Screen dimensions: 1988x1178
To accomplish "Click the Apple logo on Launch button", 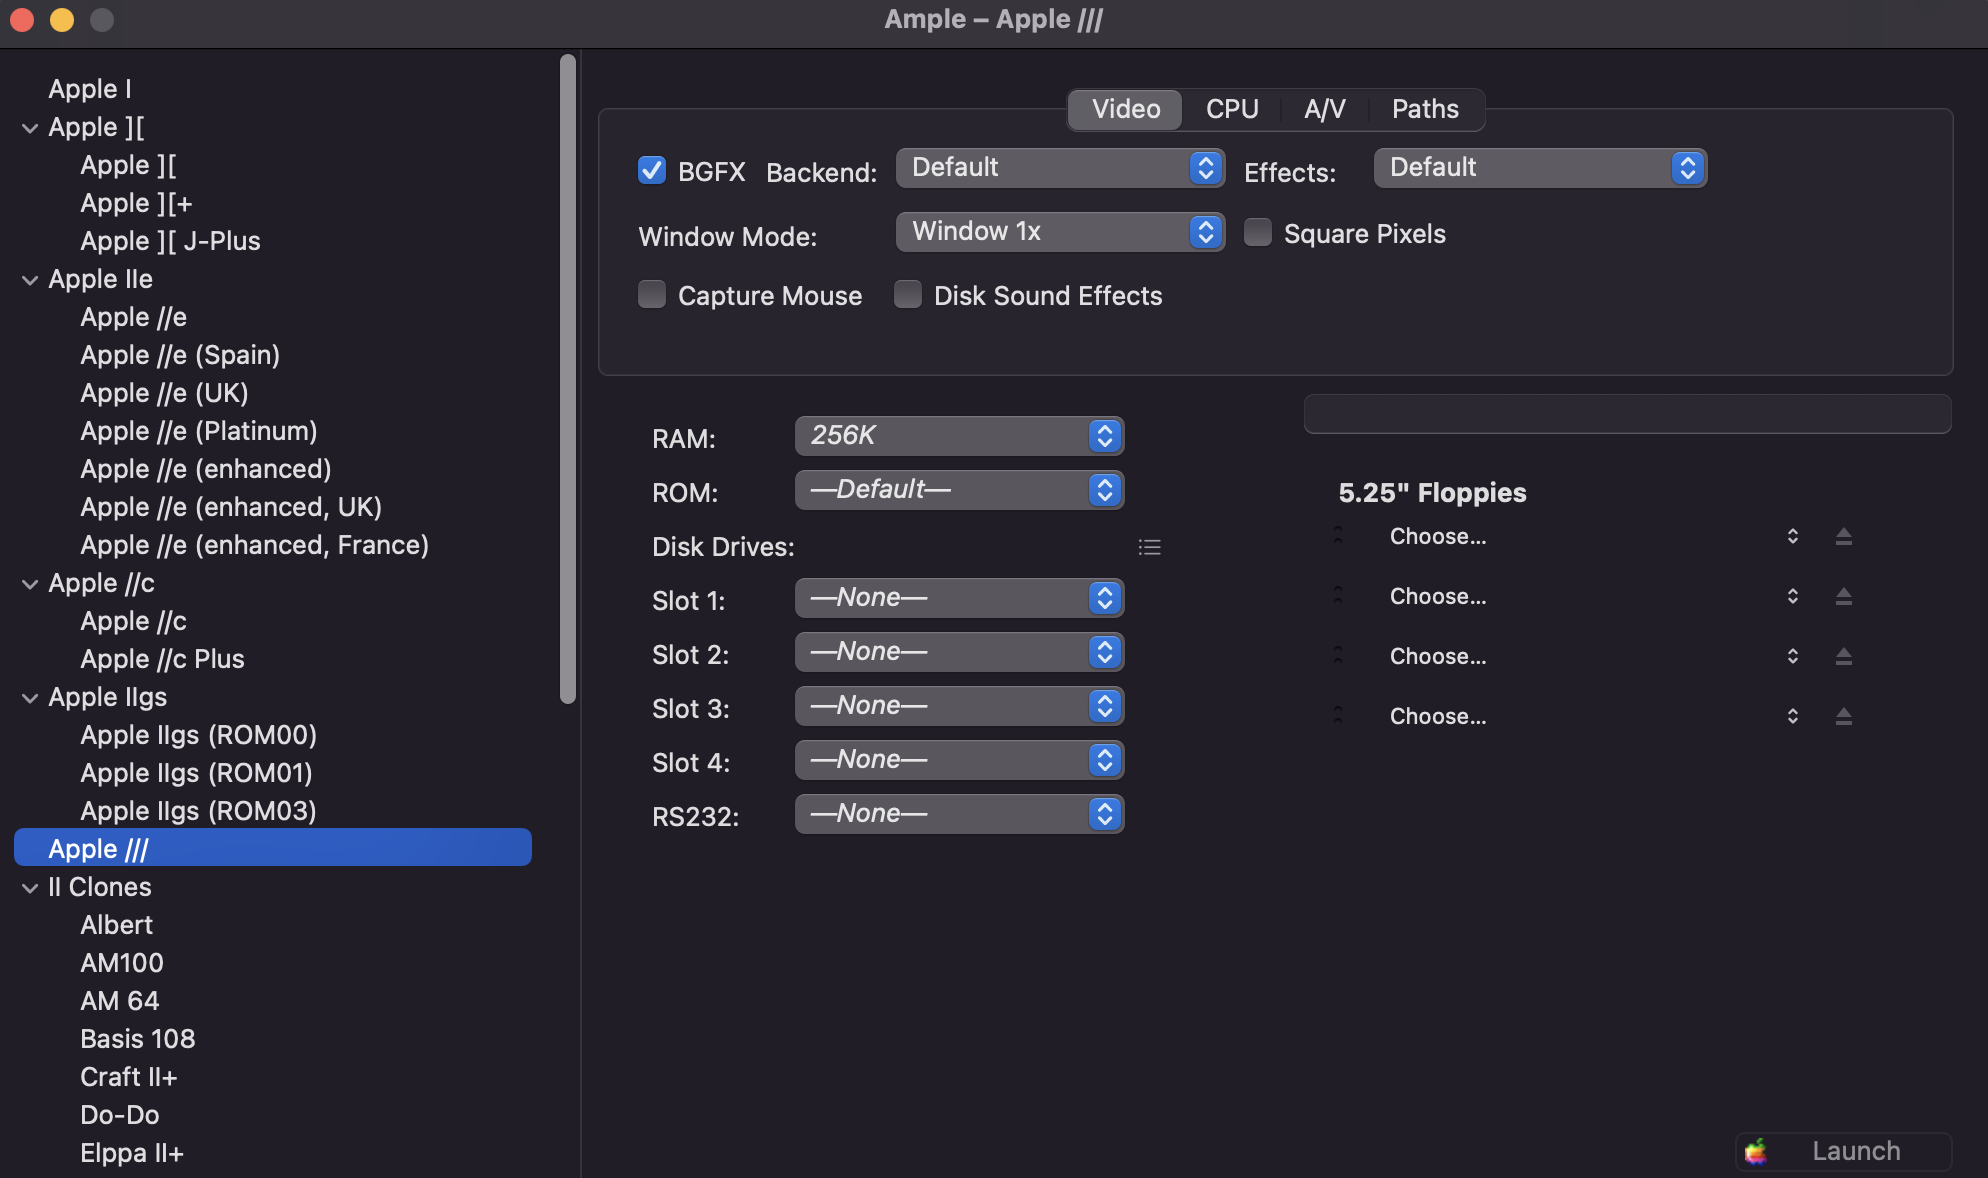I will (x=1756, y=1152).
